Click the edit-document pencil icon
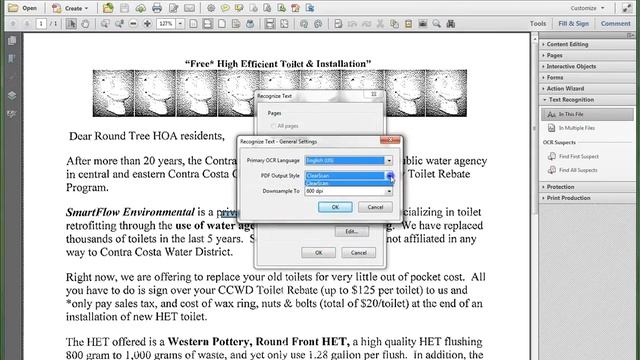This screenshot has height=360, width=640. (173, 8)
